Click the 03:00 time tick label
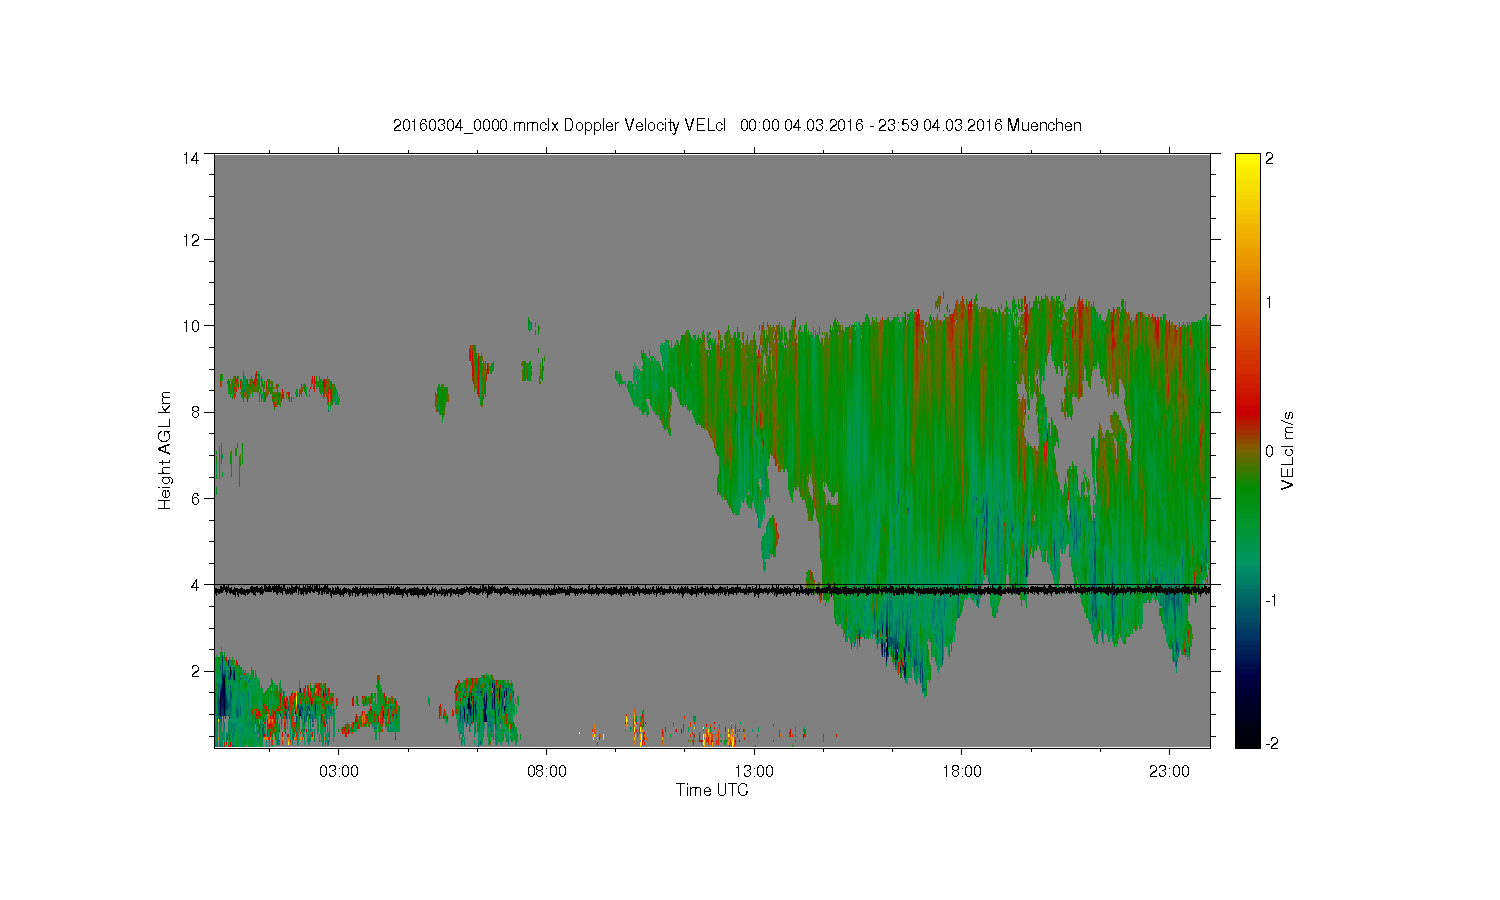This screenshot has height=900, width=1500. (x=339, y=772)
